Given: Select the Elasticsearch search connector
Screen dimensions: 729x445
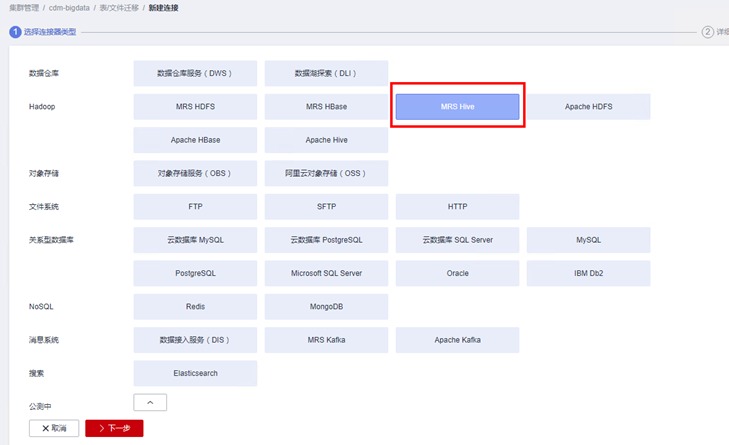Looking at the screenshot, I should click(195, 373).
